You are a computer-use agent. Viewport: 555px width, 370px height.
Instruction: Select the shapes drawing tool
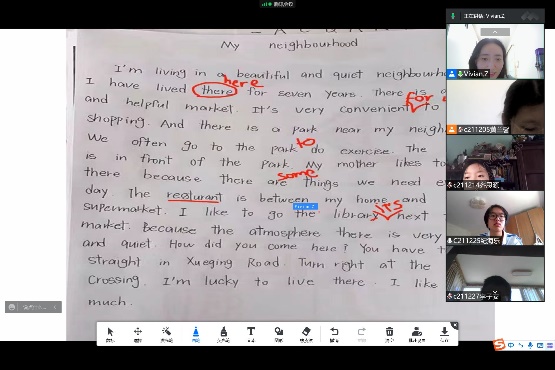(279, 334)
